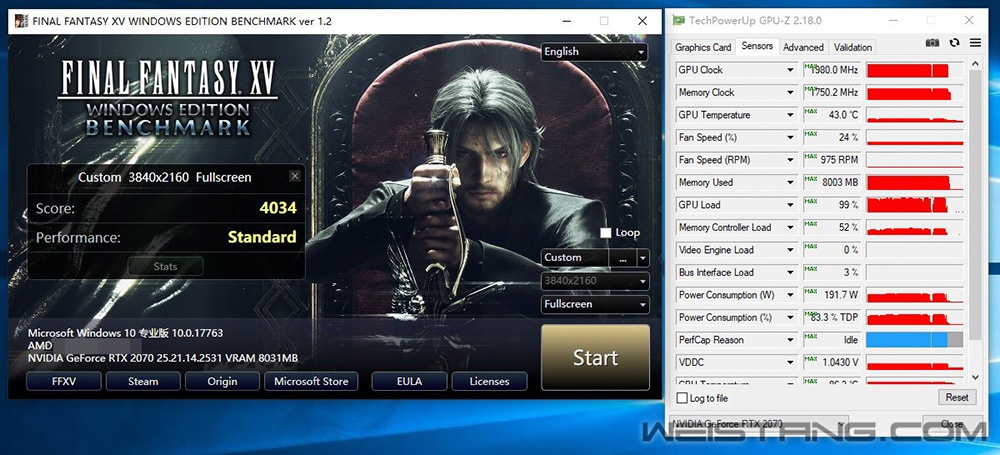
Task: Click the Start benchmark button
Action: point(595,357)
